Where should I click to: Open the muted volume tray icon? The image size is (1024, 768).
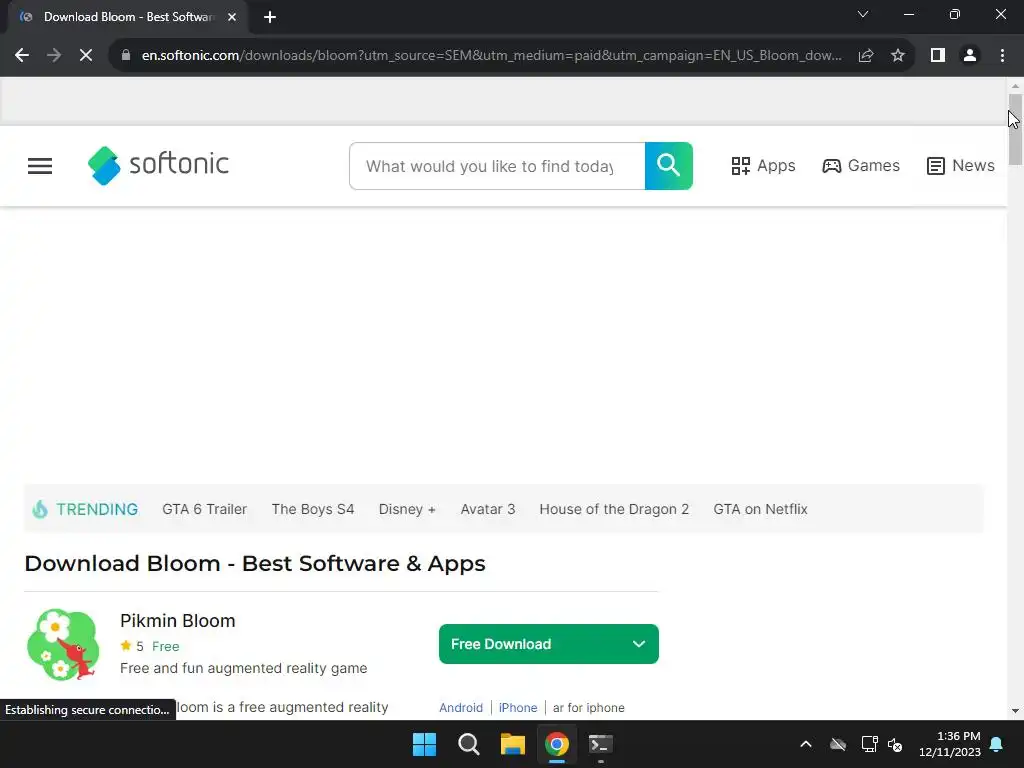[x=895, y=744]
